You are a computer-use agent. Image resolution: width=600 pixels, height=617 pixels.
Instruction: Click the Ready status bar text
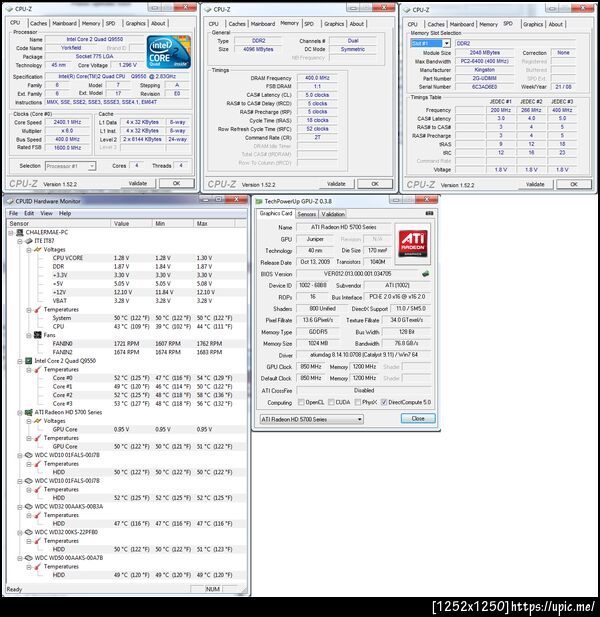[x=14, y=589]
